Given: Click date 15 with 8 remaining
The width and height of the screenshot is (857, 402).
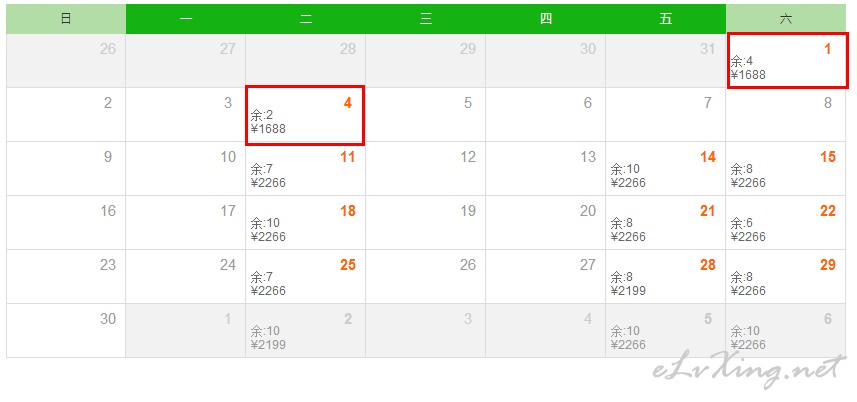Looking at the screenshot, I should 786,169.
